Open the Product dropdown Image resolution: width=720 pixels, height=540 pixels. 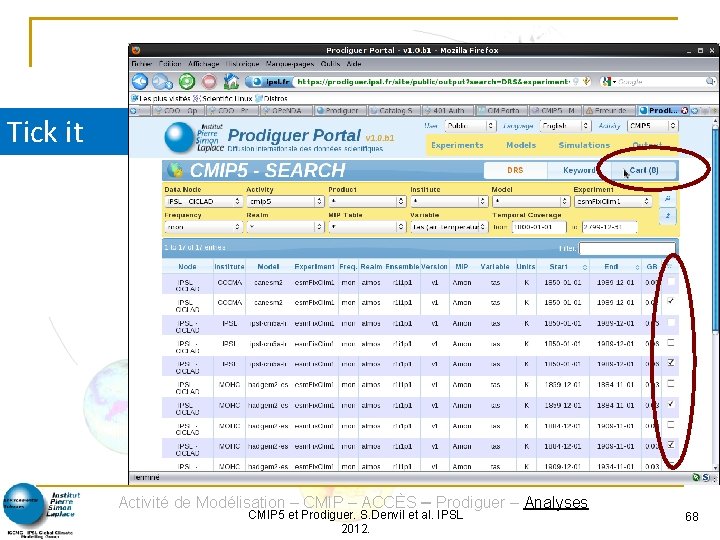click(x=367, y=201)
